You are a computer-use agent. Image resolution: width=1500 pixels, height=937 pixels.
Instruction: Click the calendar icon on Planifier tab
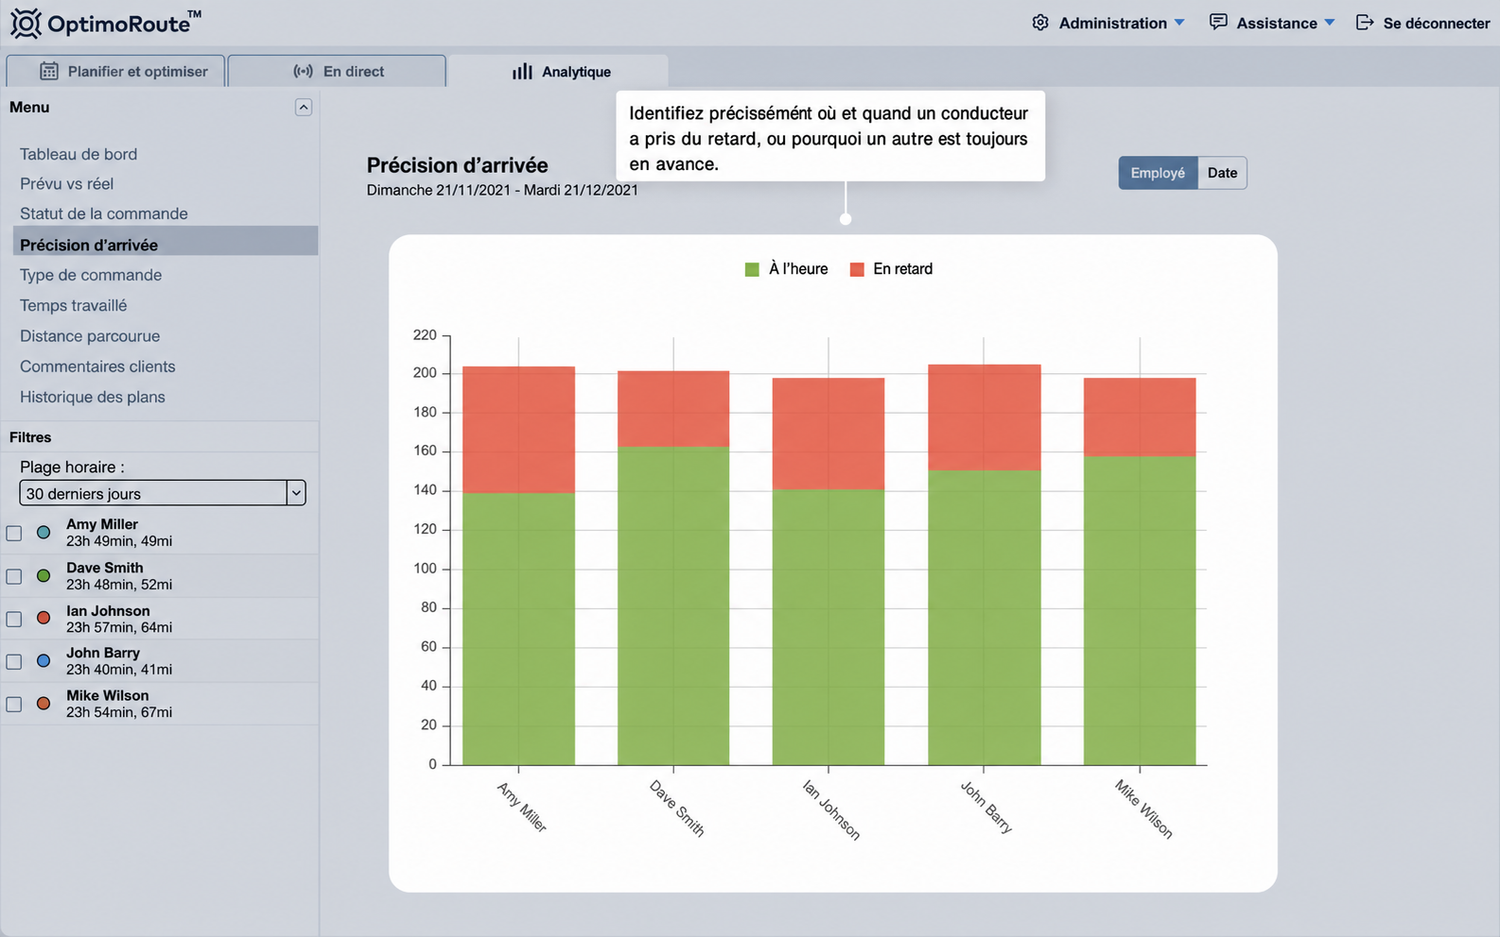tap(49, 71)
